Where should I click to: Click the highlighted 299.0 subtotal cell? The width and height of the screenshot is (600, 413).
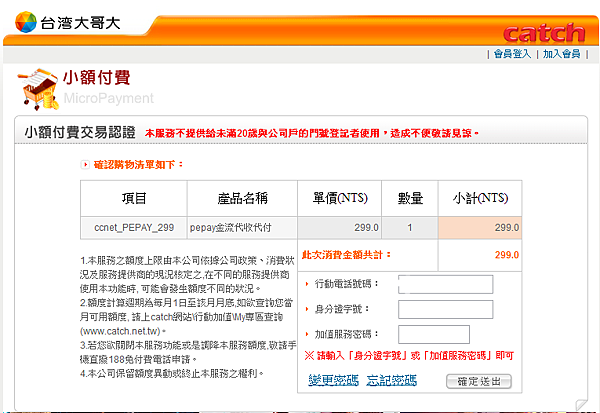click(480, 228)
